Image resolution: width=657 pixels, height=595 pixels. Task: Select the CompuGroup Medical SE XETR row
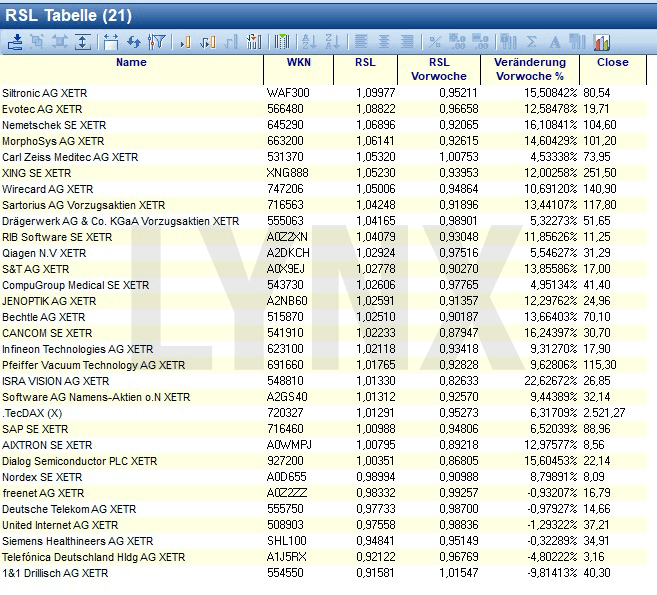(323, 285)
